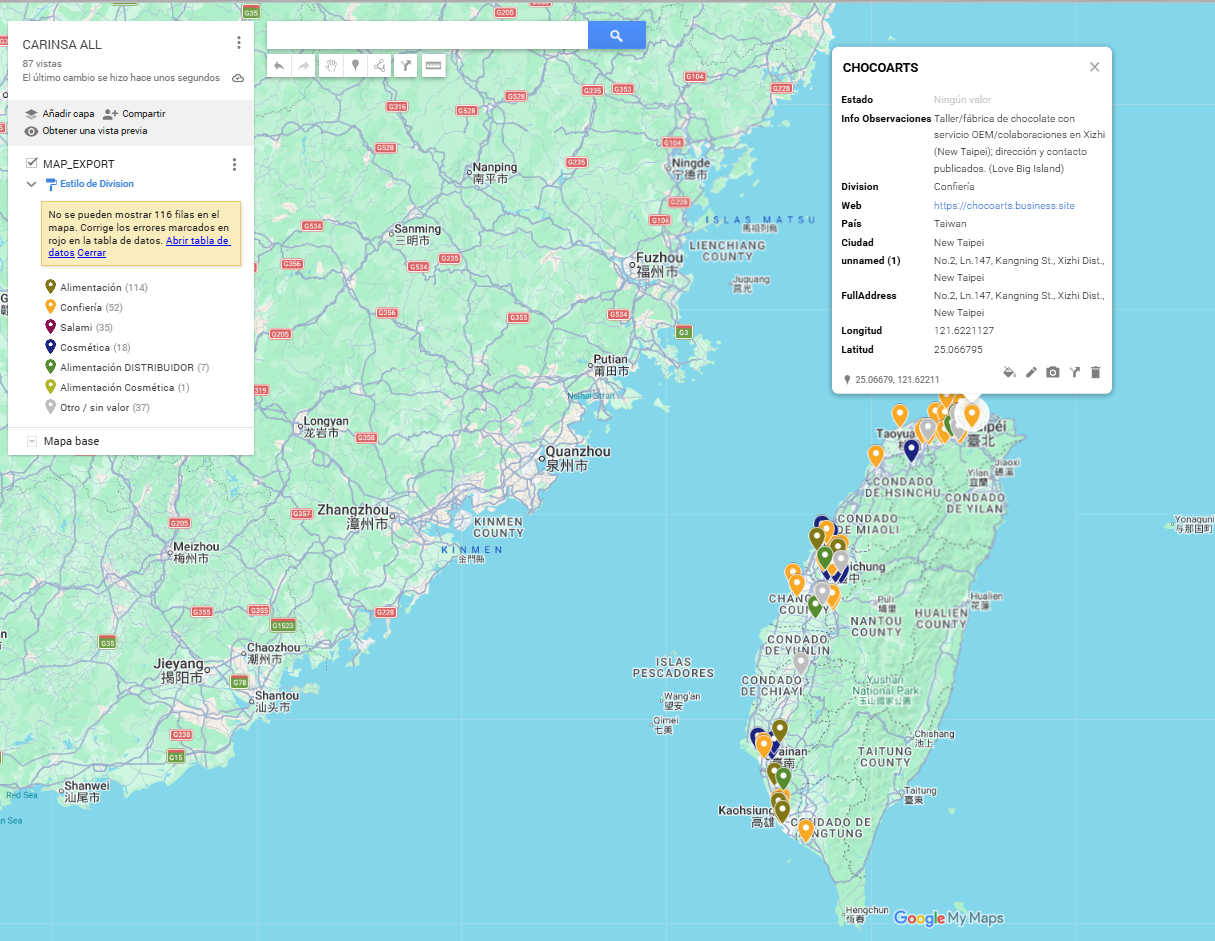Close the CHOCOARTS info card

(x=1094, y=67)
